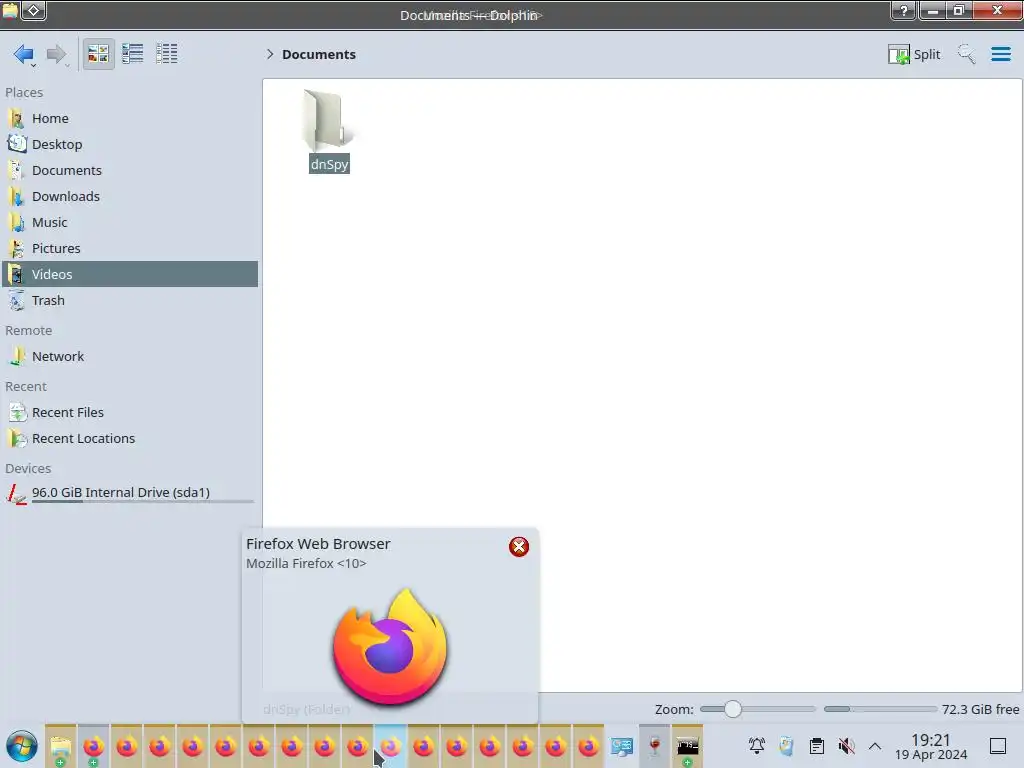Select the dnSpy folder icon
The height and width of the screenshot is (768, 1024).
pos(328,120)
